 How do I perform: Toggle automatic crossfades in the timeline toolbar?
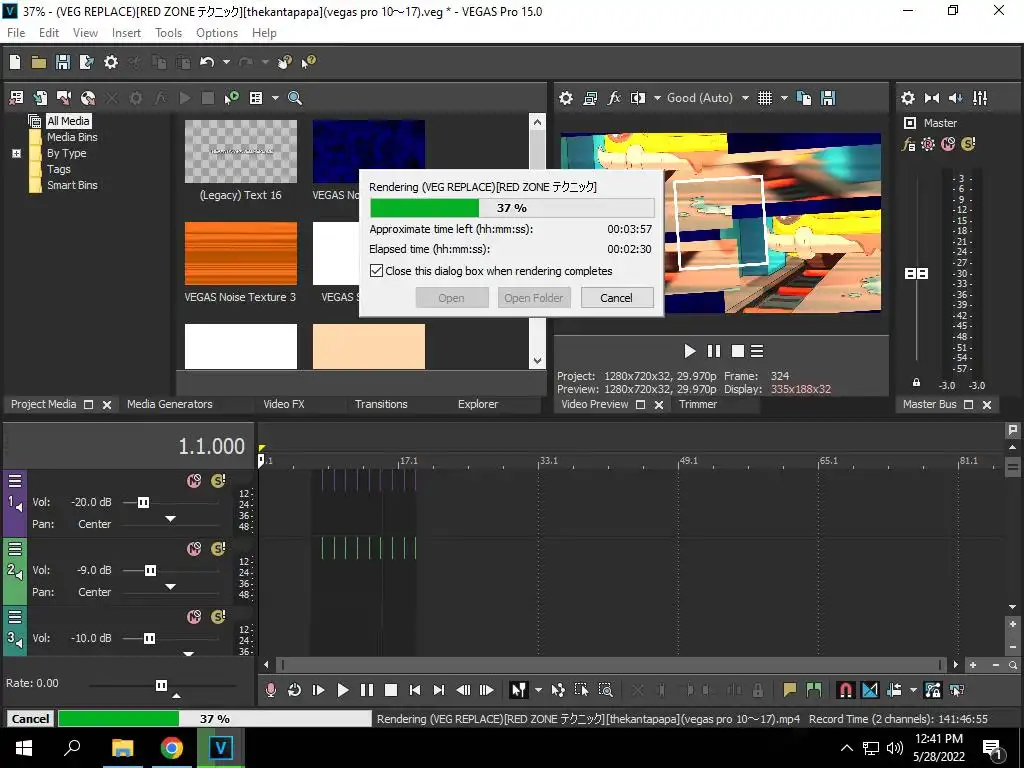(x=870, y=690)
